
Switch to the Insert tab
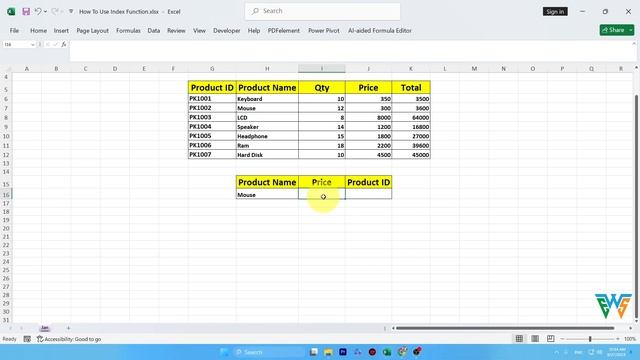coord(61,31)
